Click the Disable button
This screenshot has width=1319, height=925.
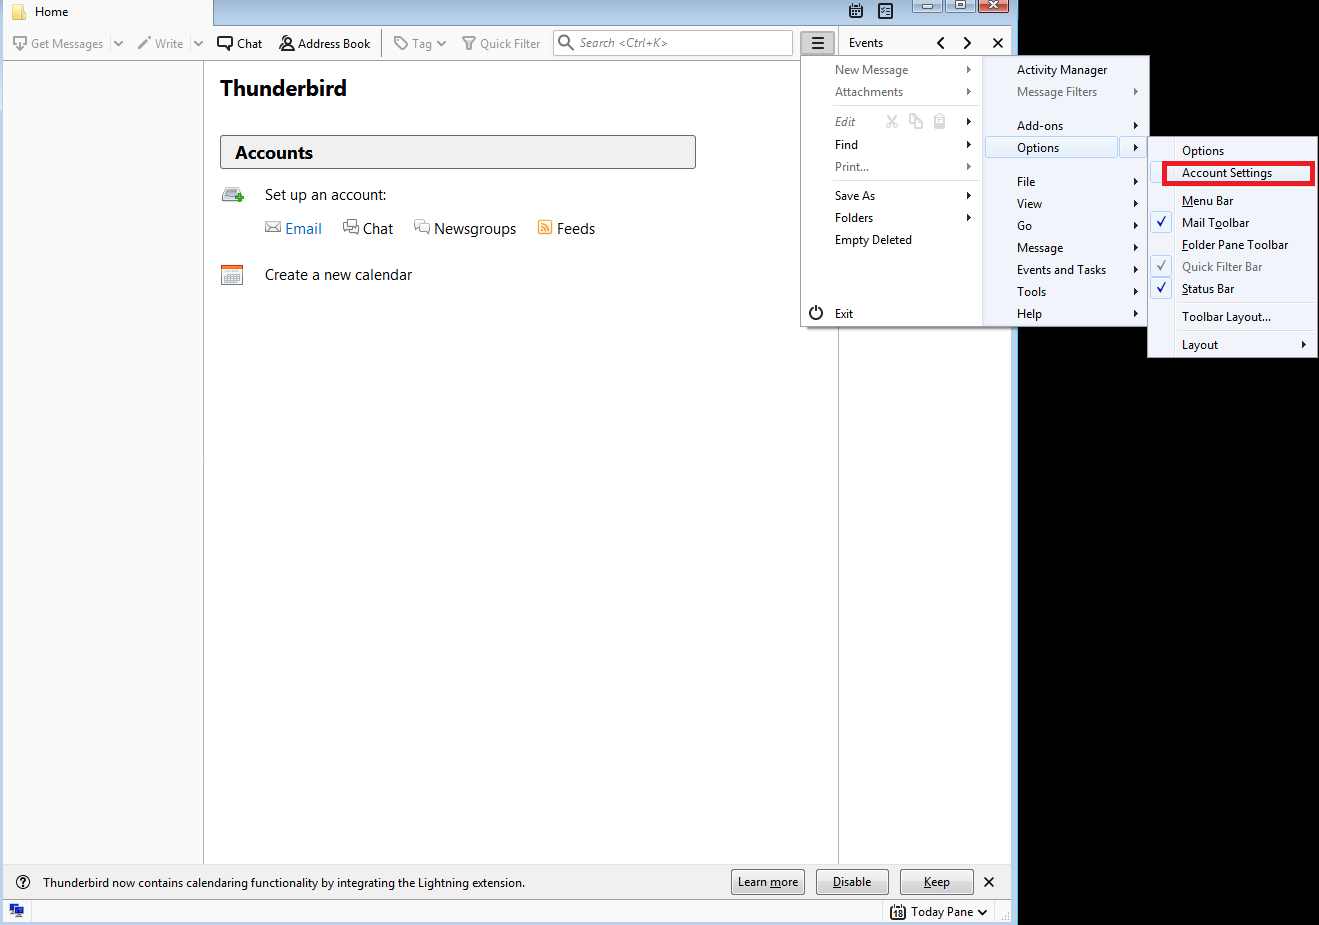click(852, 882)
